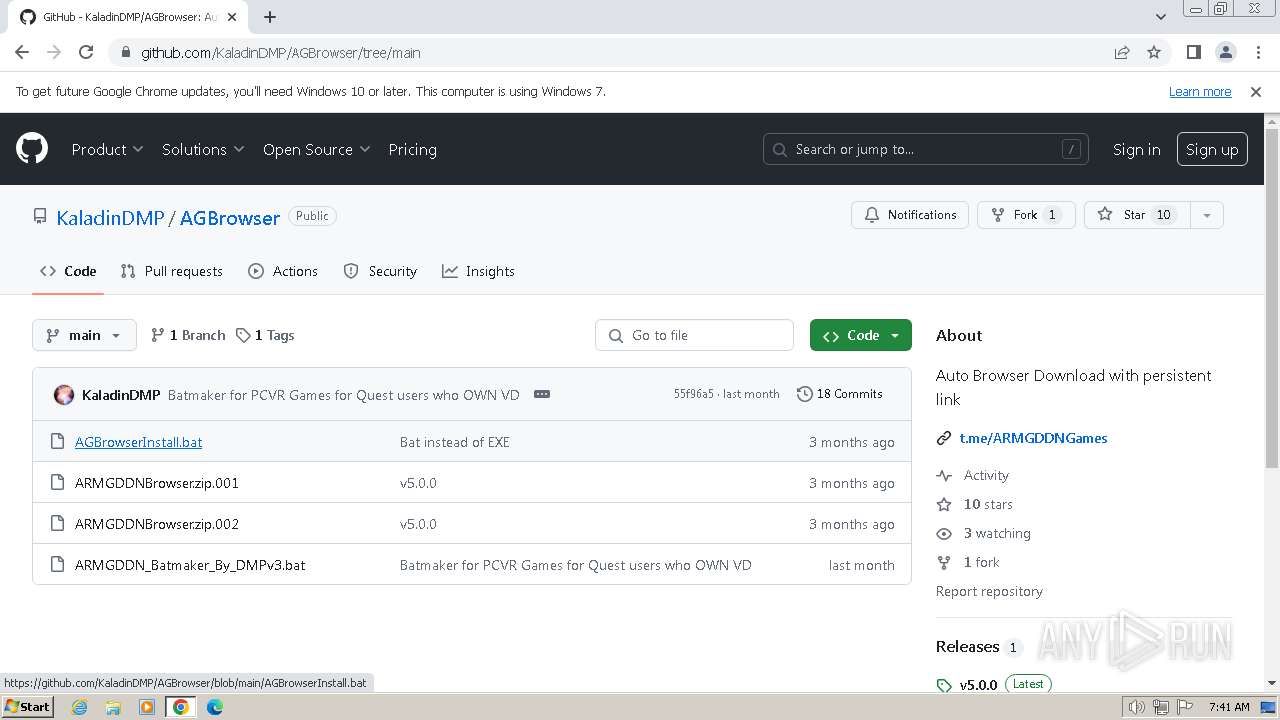Viewport: 1280px width, 720px height.
Task: Open the AGBrowser repository link
Action: point(230,217)
